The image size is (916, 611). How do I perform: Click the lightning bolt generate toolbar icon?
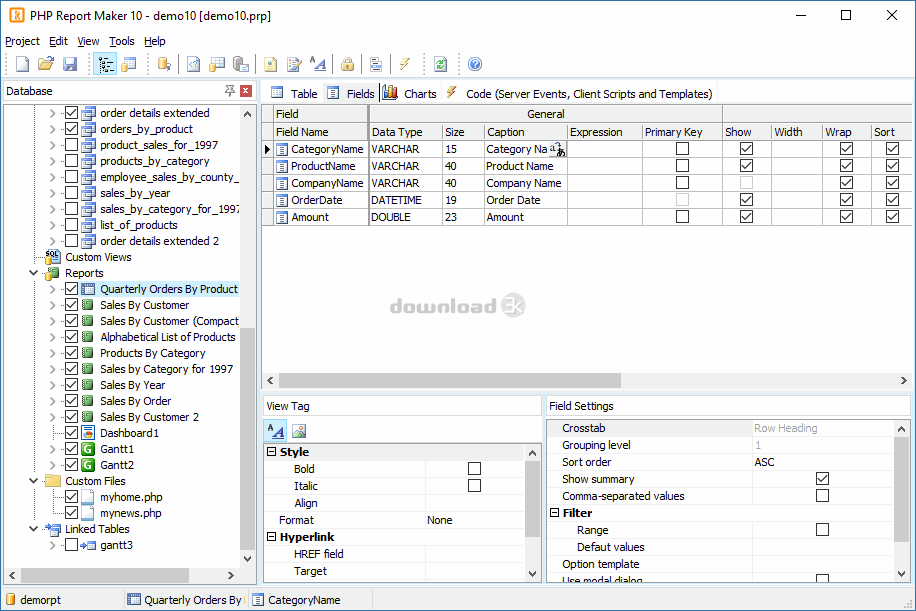[x=405, y=64]
